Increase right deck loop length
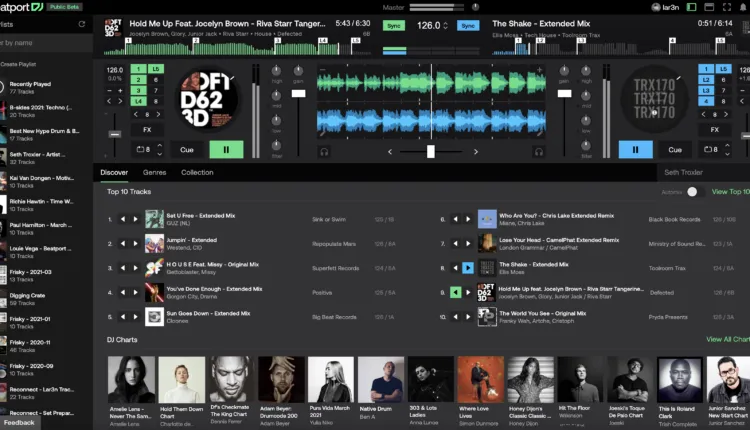Image resolution: width=750 pixels, height=430 pixels. coord(727,145)
